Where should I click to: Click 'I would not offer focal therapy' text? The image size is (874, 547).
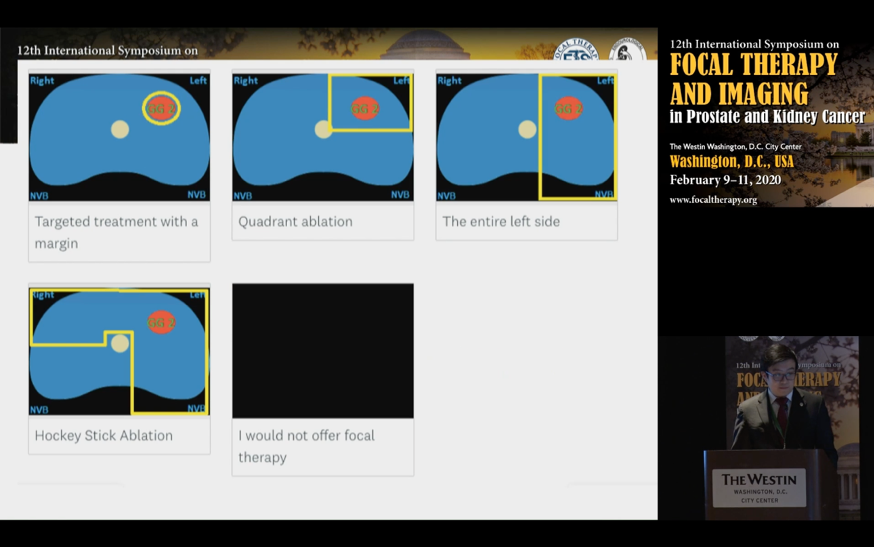pyautogui.click(x=307, y=446)
